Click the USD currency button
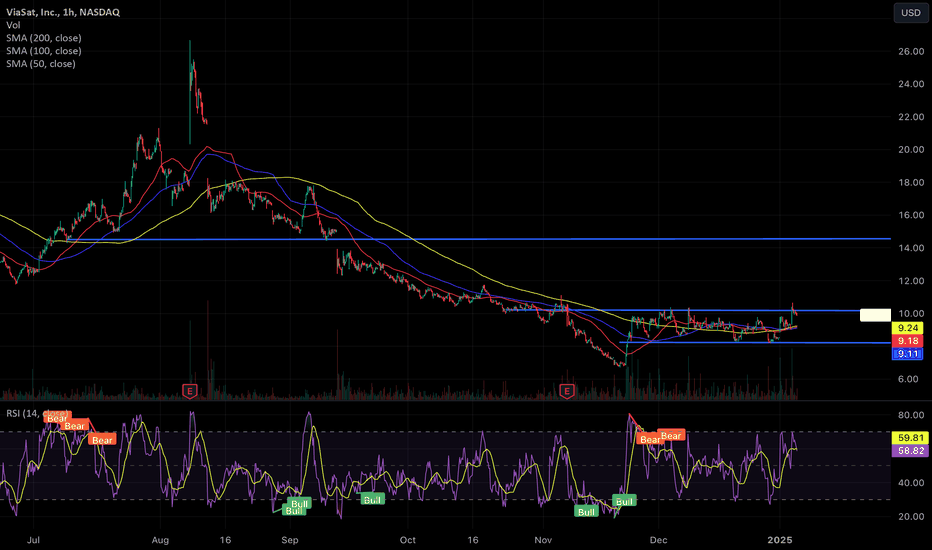 coord(910,12)
